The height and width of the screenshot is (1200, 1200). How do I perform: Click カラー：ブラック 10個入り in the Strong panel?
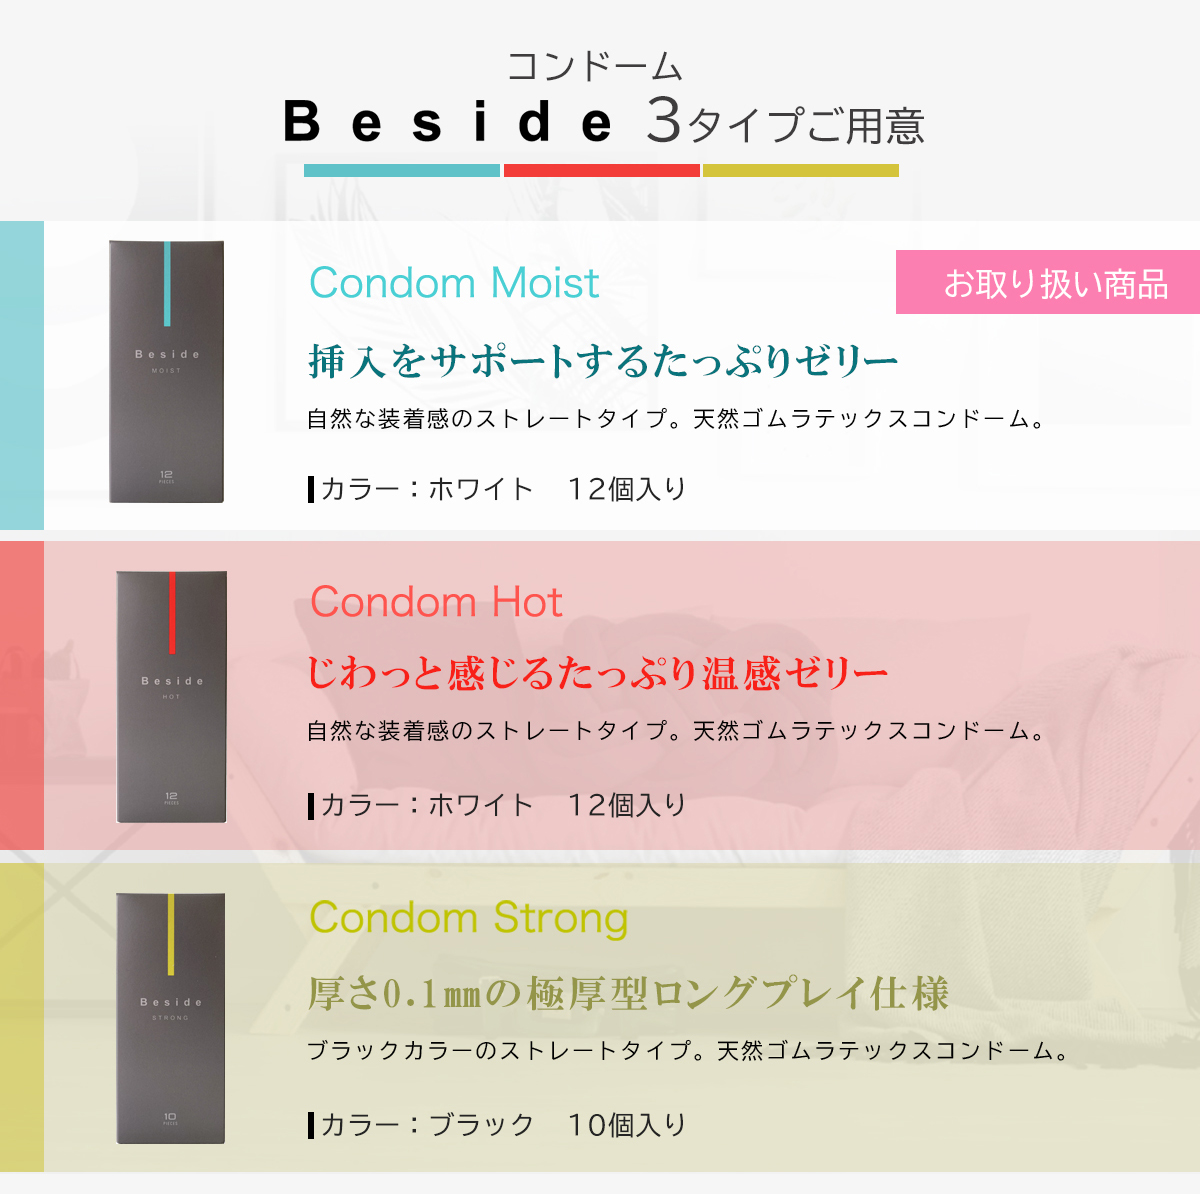[498, 1125]
